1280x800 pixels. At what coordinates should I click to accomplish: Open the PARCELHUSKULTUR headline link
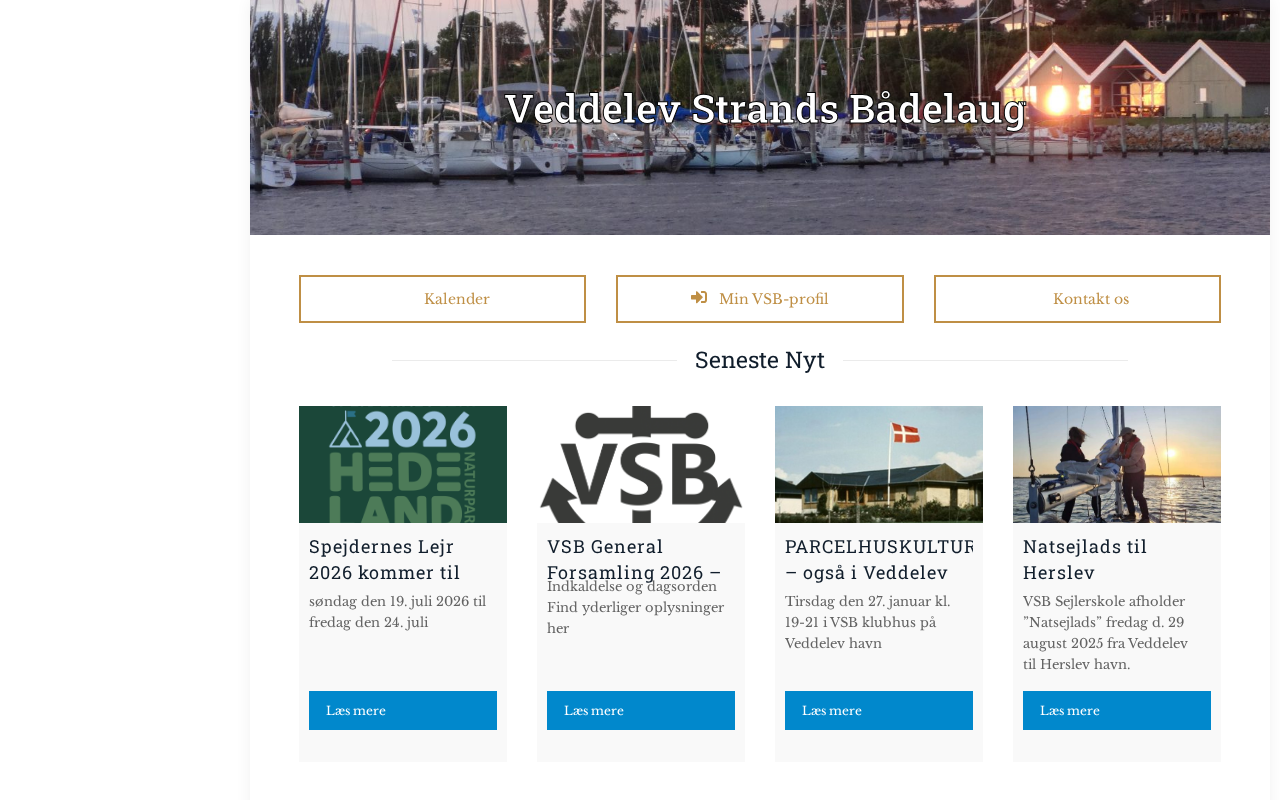(x=879, y=559)
